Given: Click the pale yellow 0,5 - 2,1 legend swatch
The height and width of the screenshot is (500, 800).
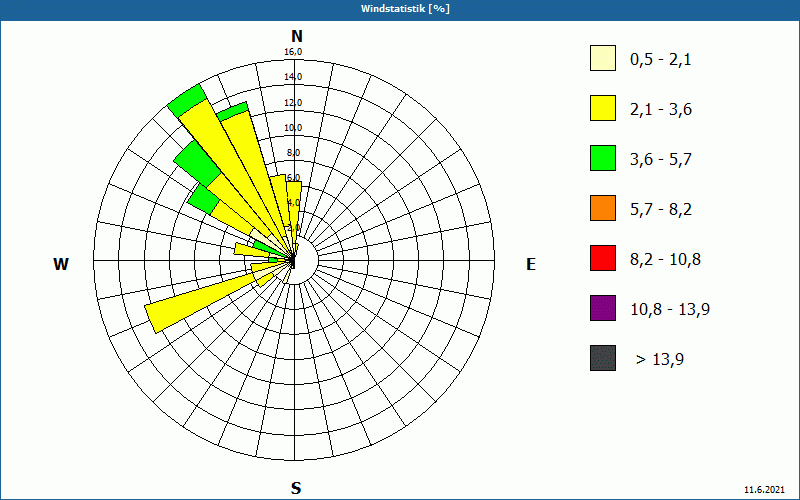Looking at the screenshot, I should point(603,58).
